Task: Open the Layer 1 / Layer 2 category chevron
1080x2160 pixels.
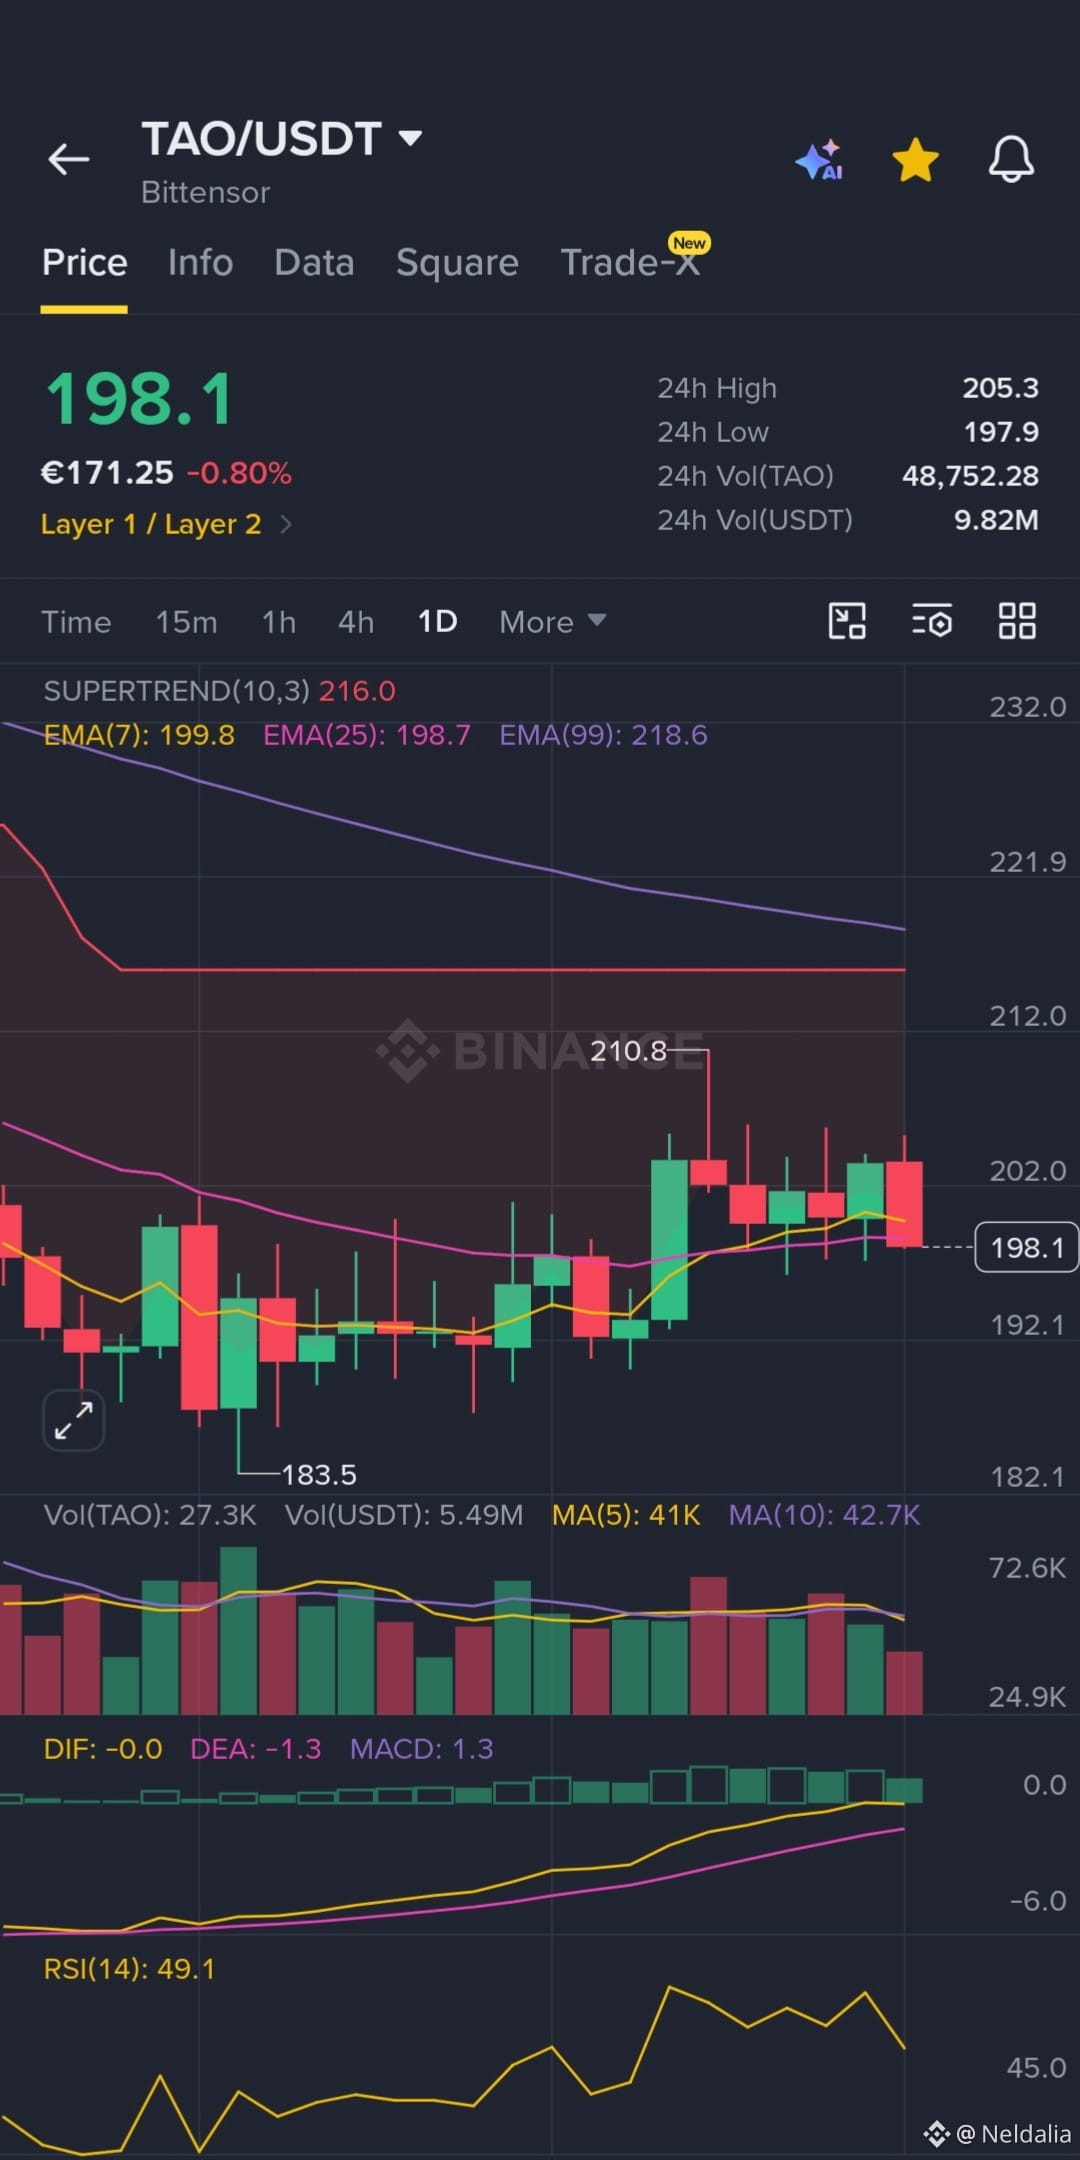Action: point(285,524)
